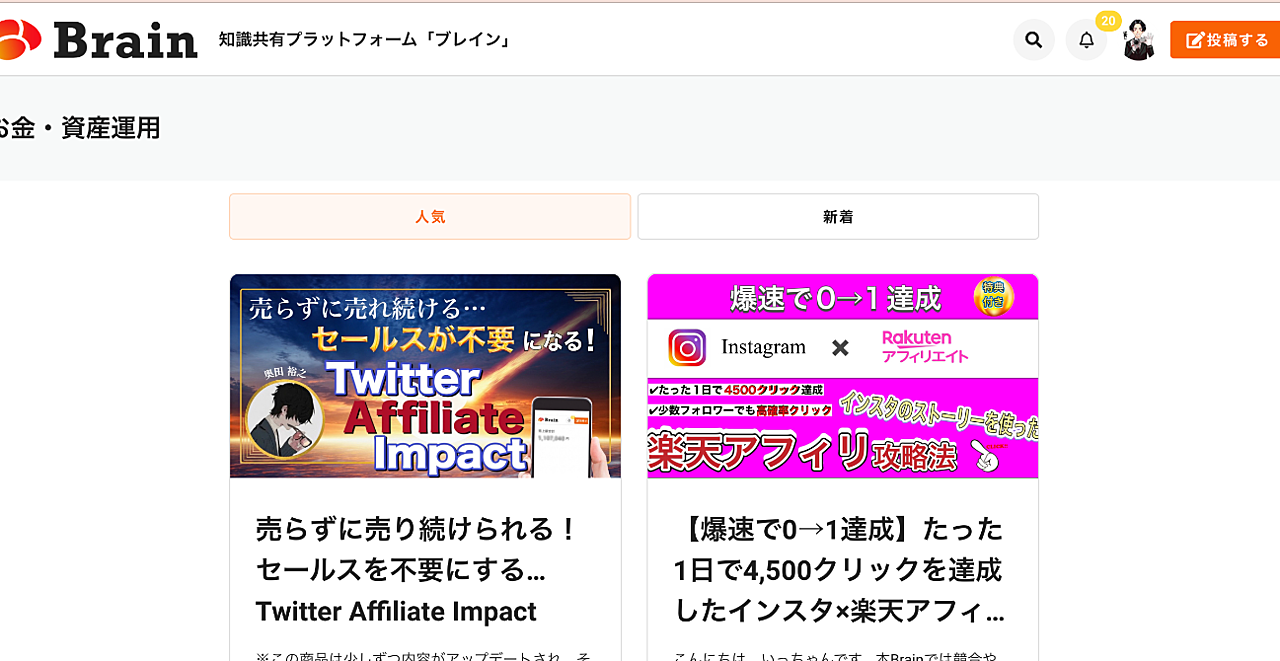Click the tagline 知識共有プラットフォーム「ブレイン」
Screen dimensions: 1280x661
[366, 40]
